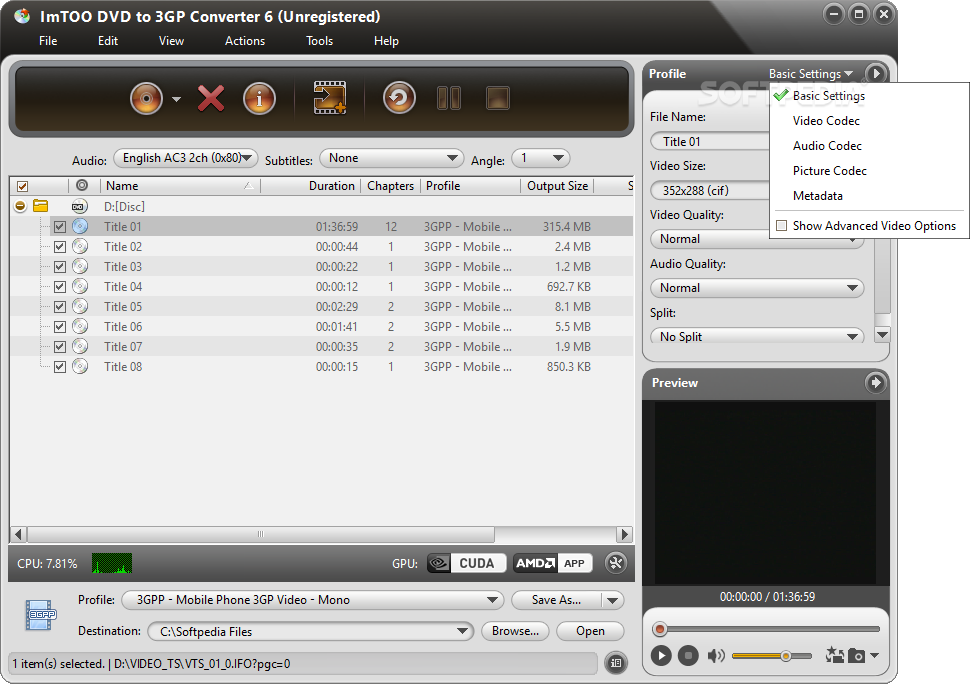
Task: Uncheck the Title 04 checkbox
Action: (60, 287)
